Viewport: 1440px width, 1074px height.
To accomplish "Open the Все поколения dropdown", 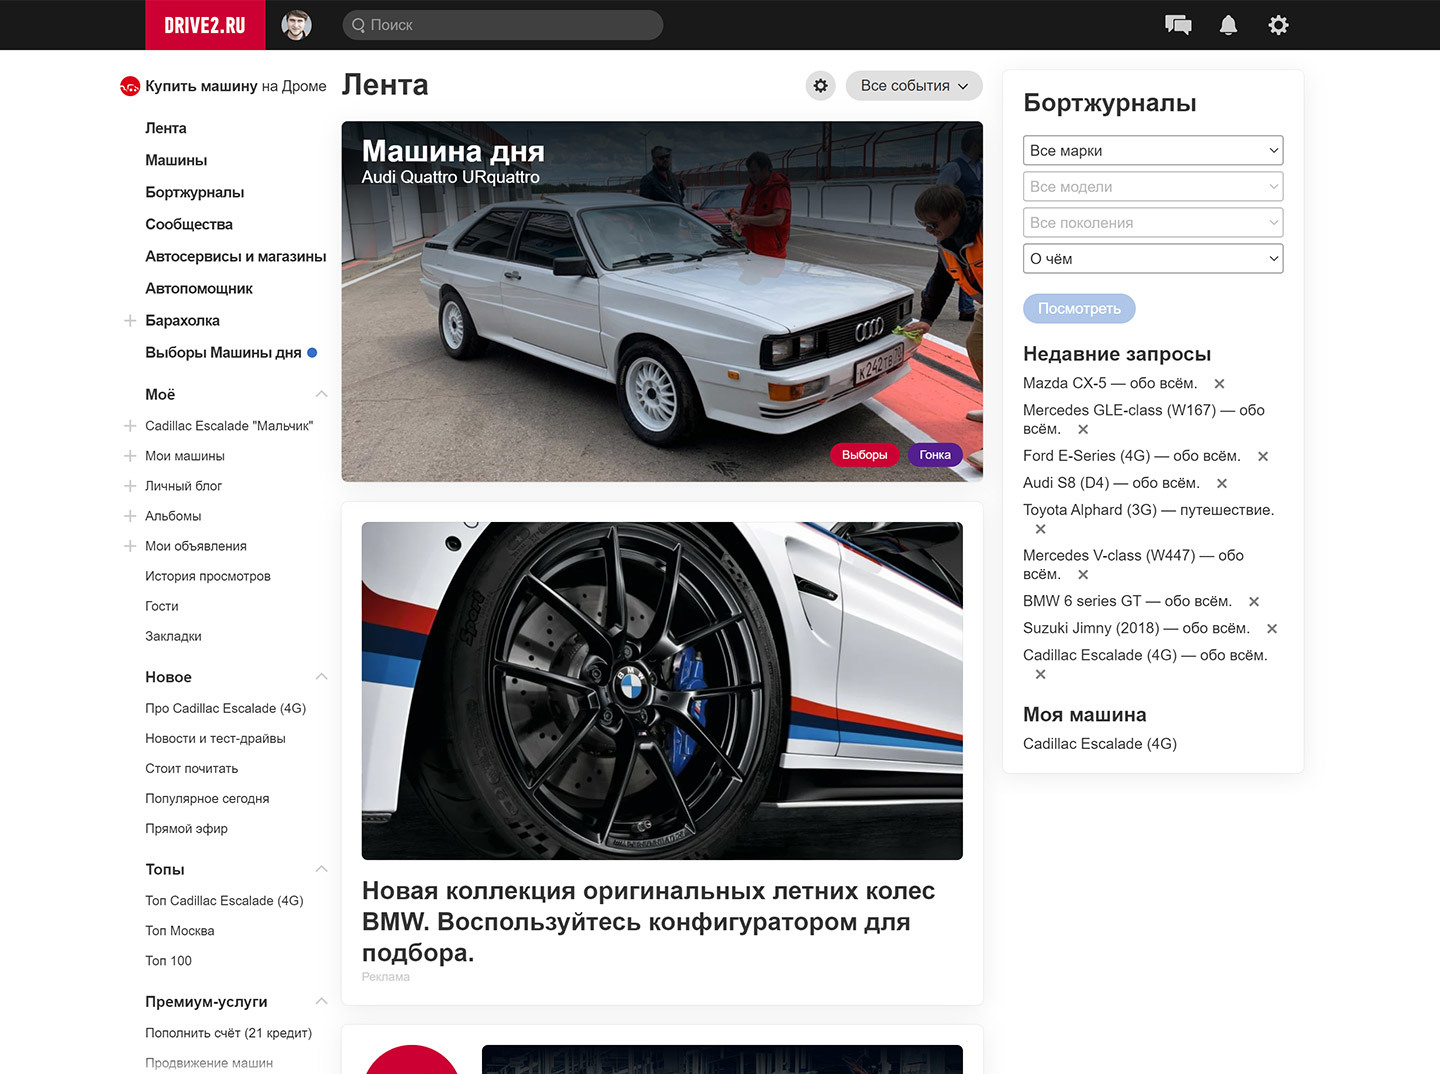I will pos(1153,223).
